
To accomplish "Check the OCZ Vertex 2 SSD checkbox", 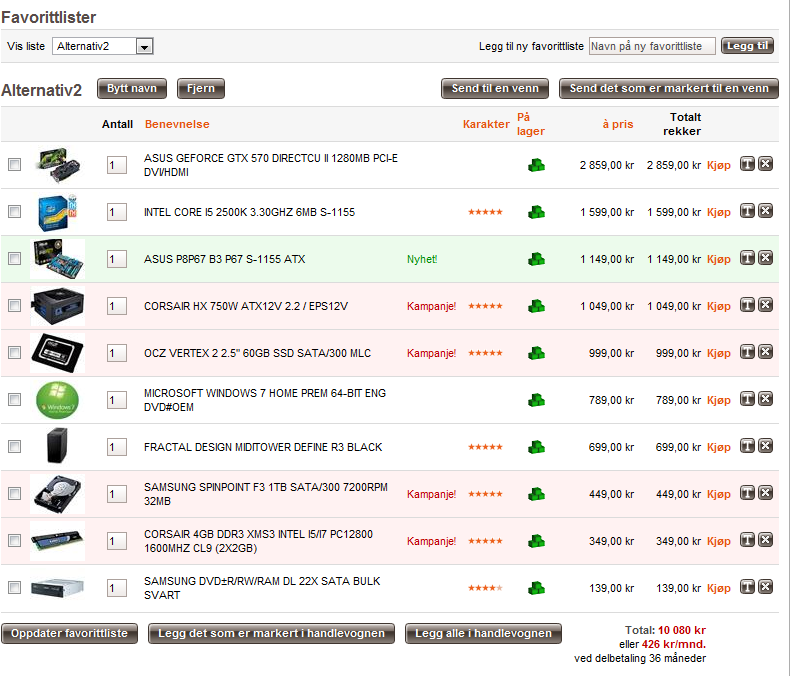I will tap(15, 353).
